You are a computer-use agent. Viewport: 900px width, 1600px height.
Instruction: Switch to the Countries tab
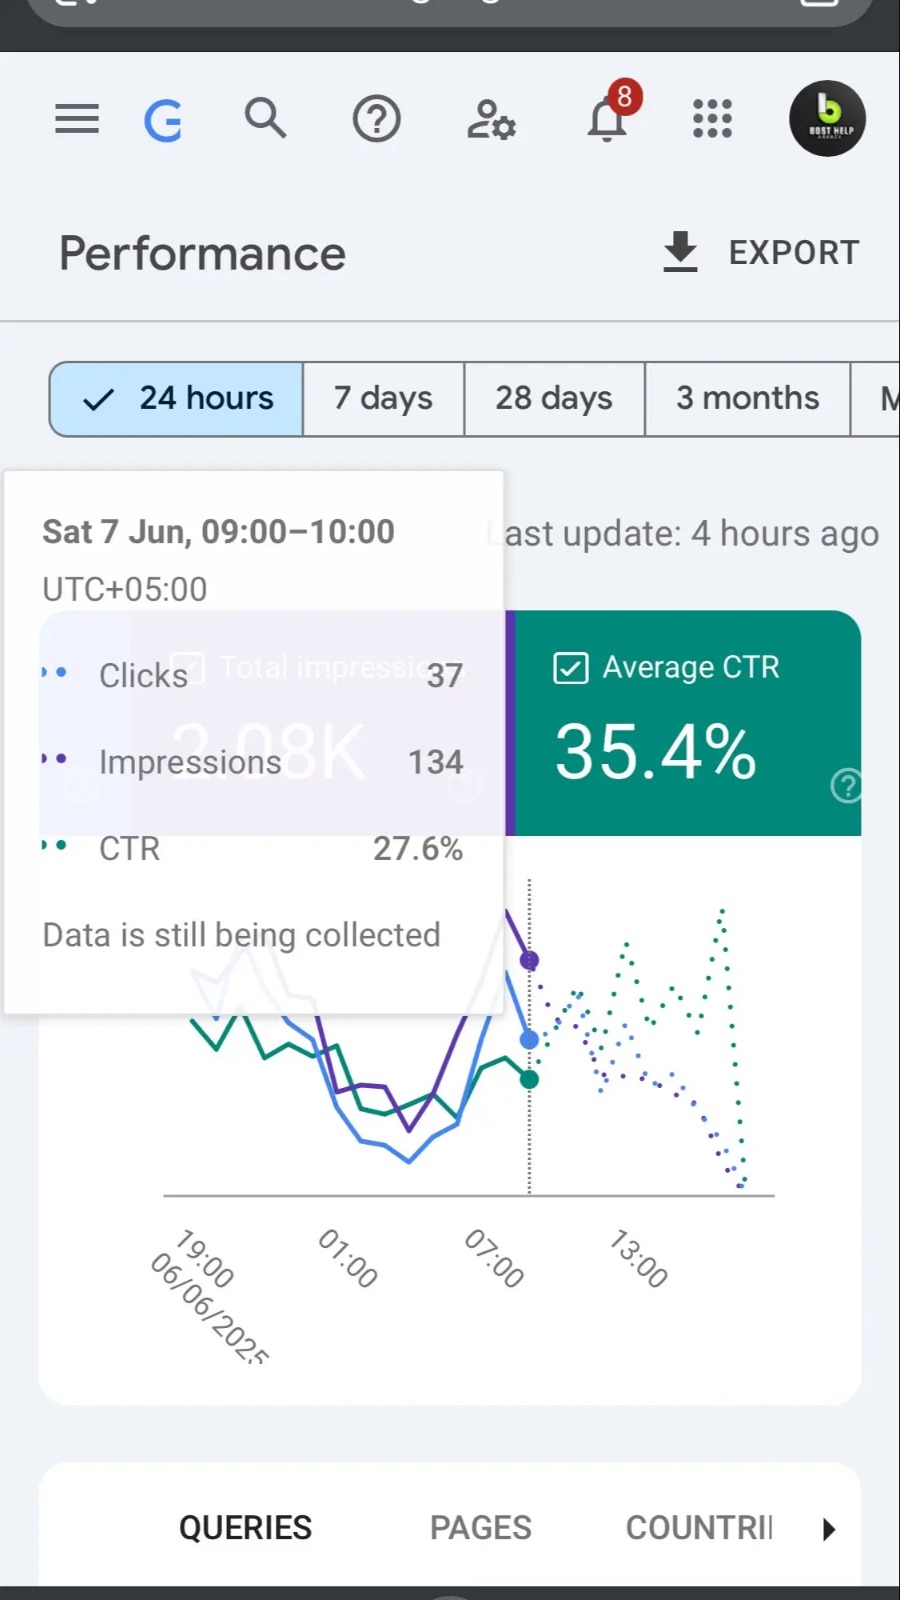click(x=699, y=1528)
